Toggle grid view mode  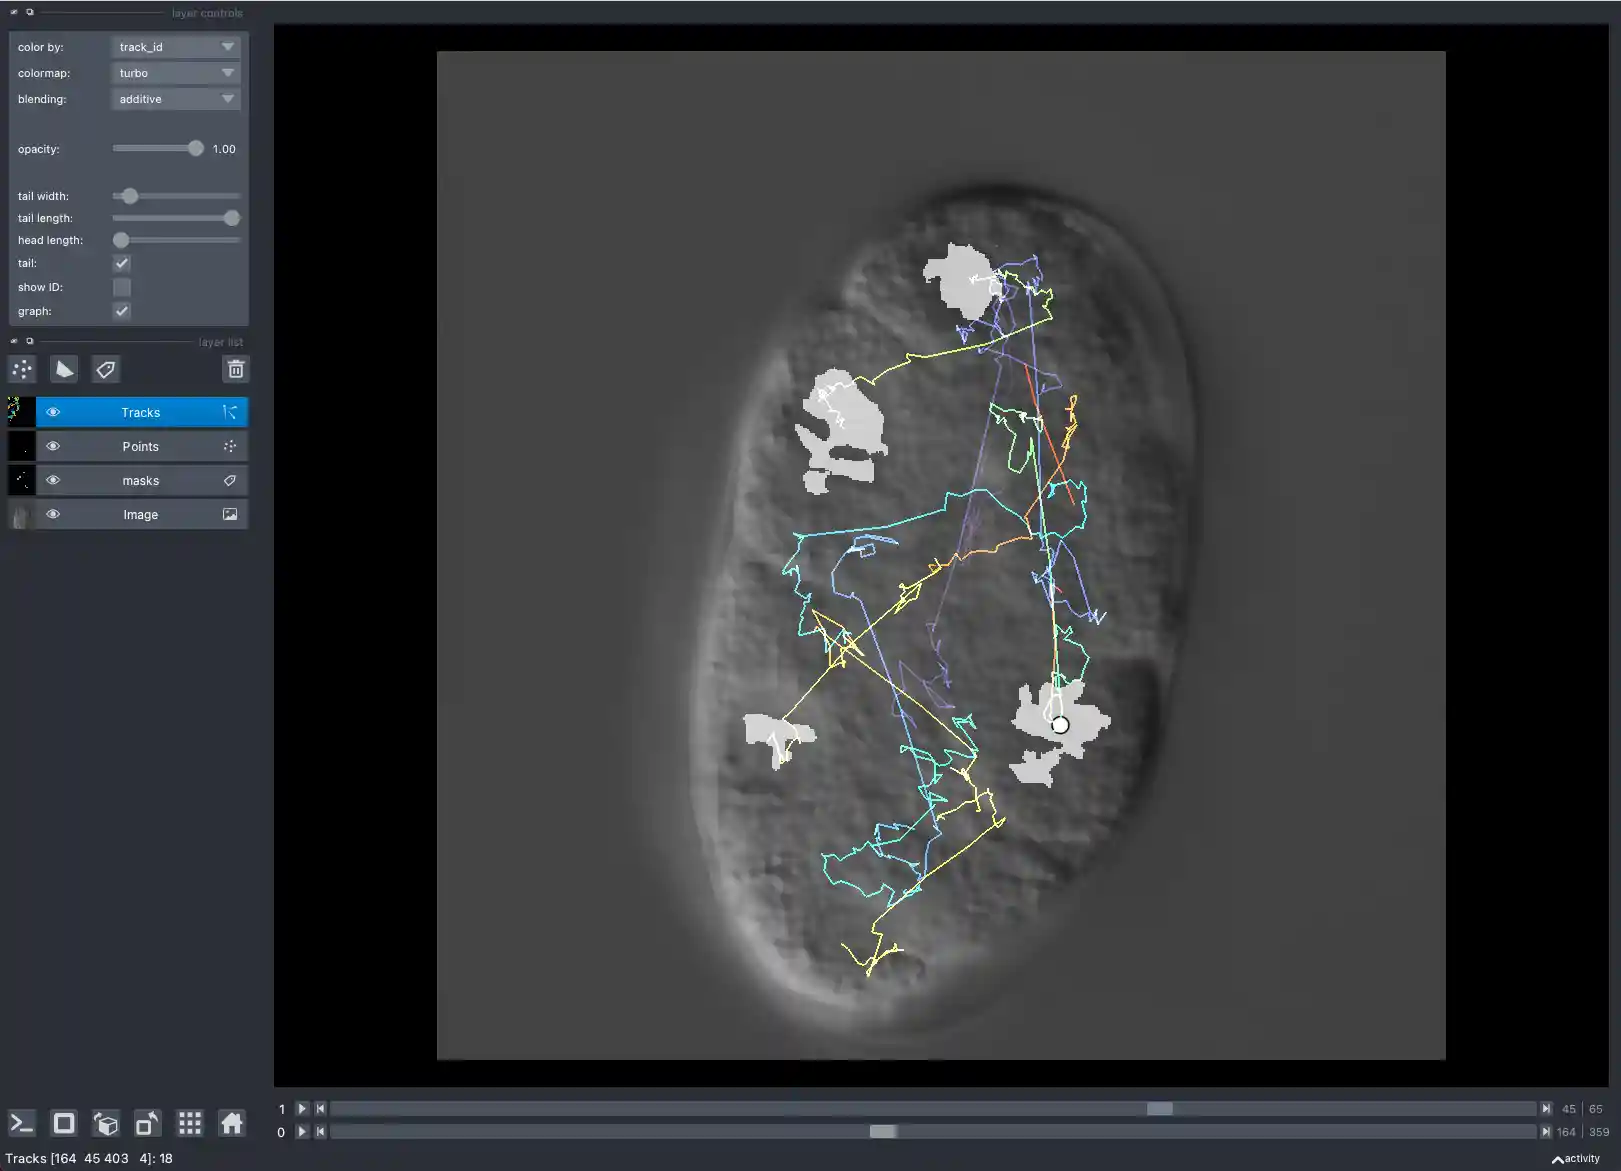click(189, 1122)
